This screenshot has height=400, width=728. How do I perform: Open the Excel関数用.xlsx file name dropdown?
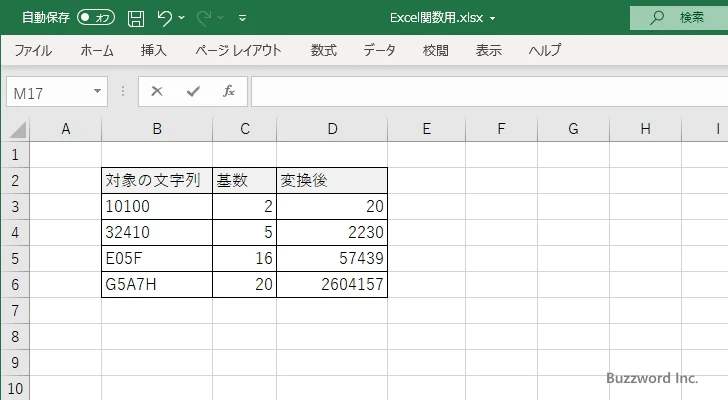point(493,19)
